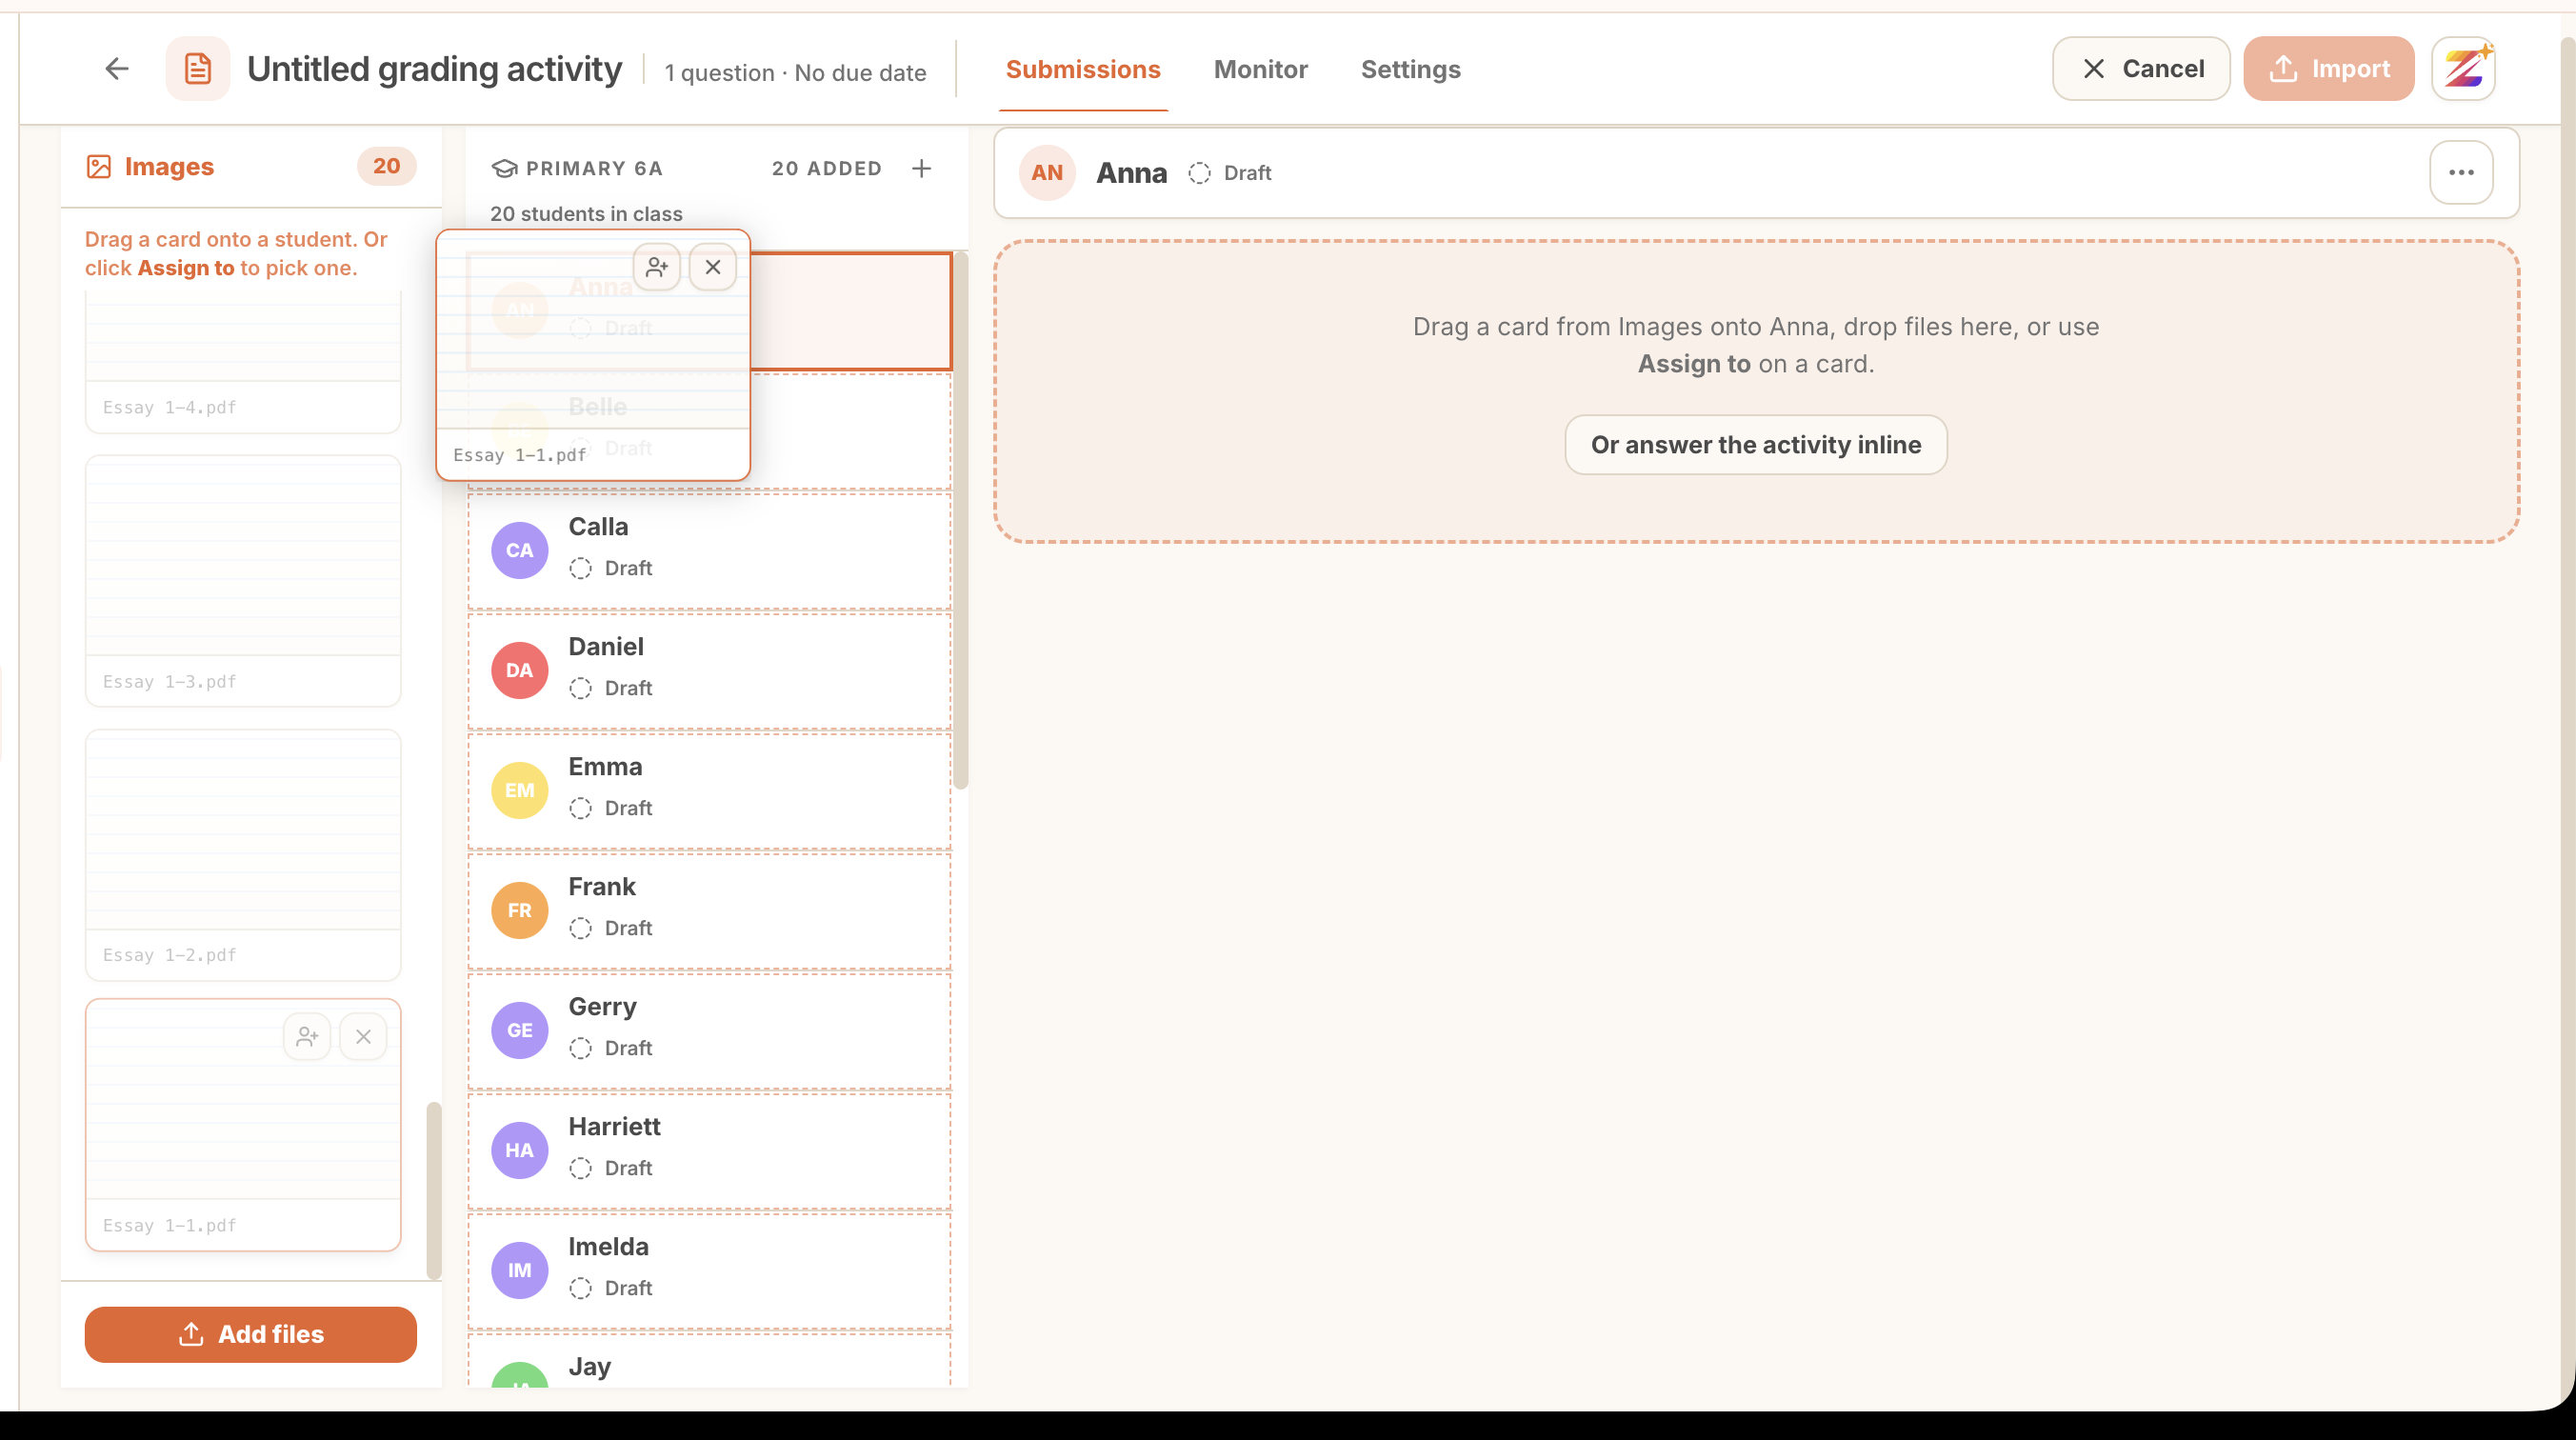Screen dimensions: 2576x1440
Task: Click the Images list scrollbar
Action: click(x=434, y=1190)
